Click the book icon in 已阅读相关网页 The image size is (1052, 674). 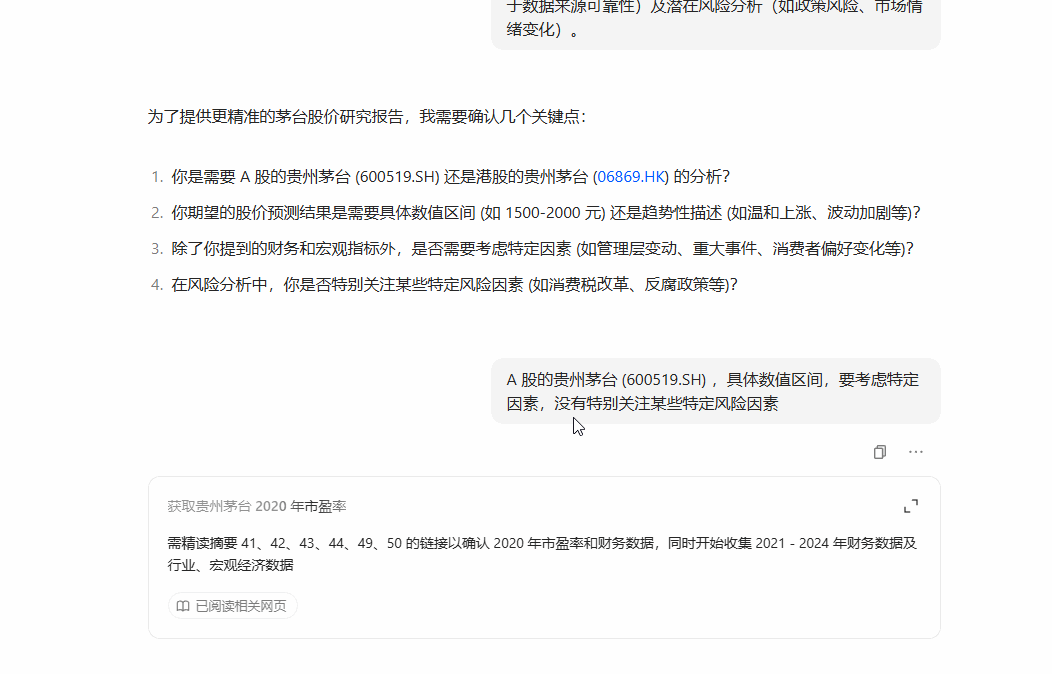(182, 606)
